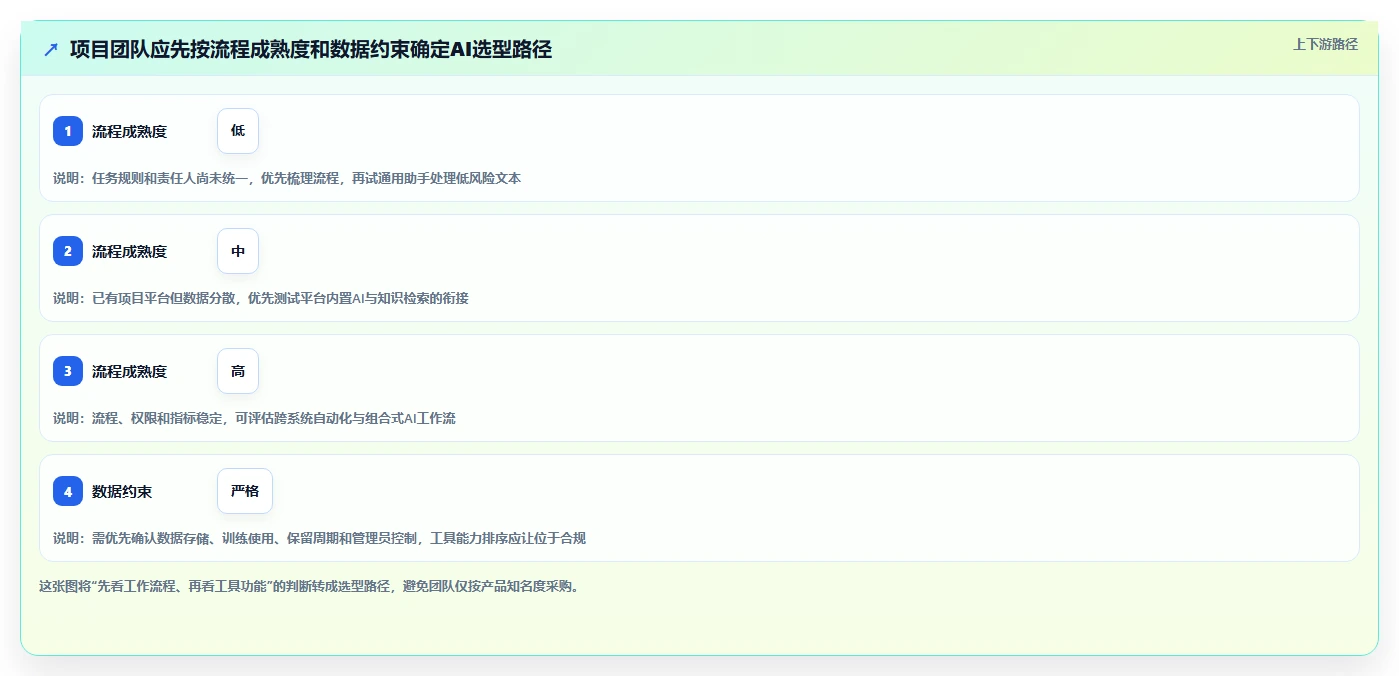
Task: Click description starting 需优先确认数据存储
Action: pos(319,538)
